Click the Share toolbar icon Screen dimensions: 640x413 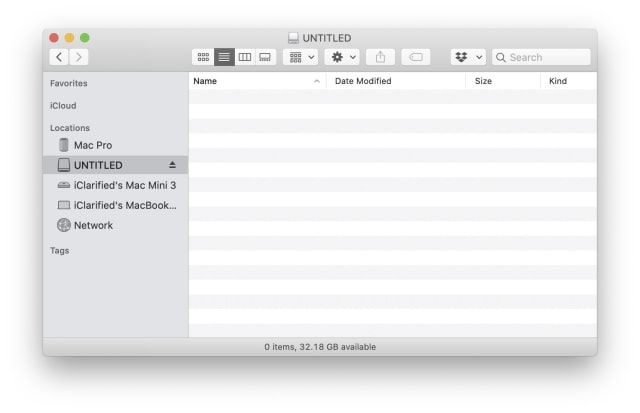pos(380,57)
